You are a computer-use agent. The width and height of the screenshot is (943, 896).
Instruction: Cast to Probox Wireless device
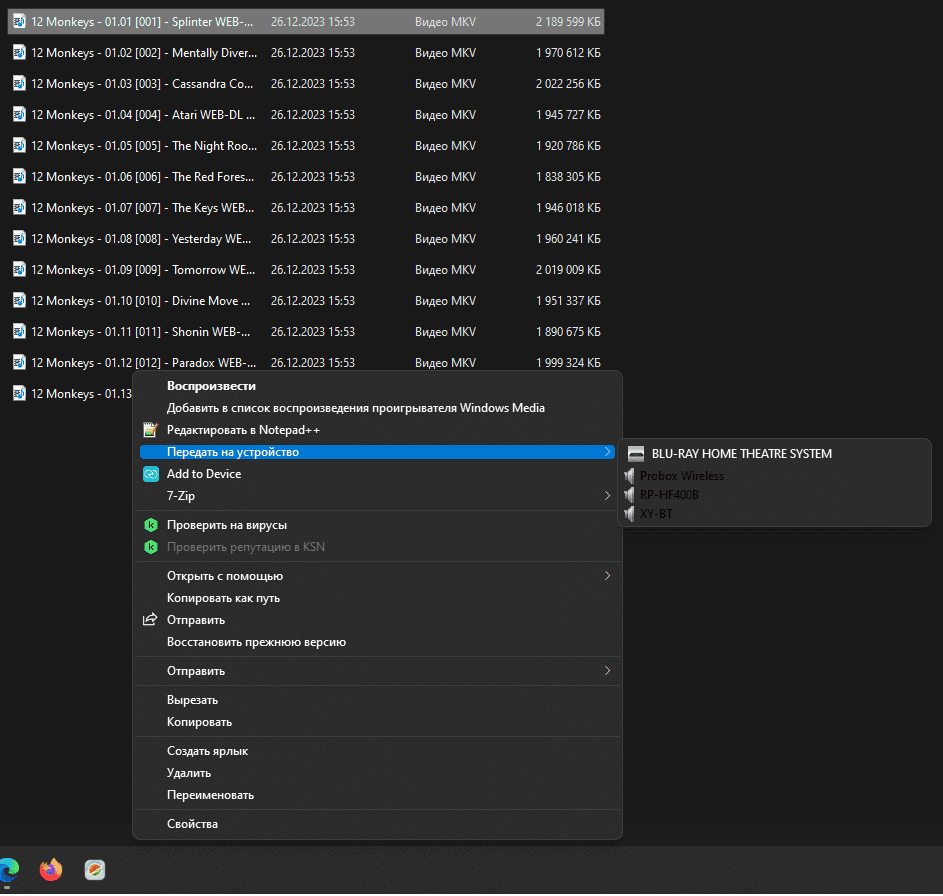[x=681, y=476]
